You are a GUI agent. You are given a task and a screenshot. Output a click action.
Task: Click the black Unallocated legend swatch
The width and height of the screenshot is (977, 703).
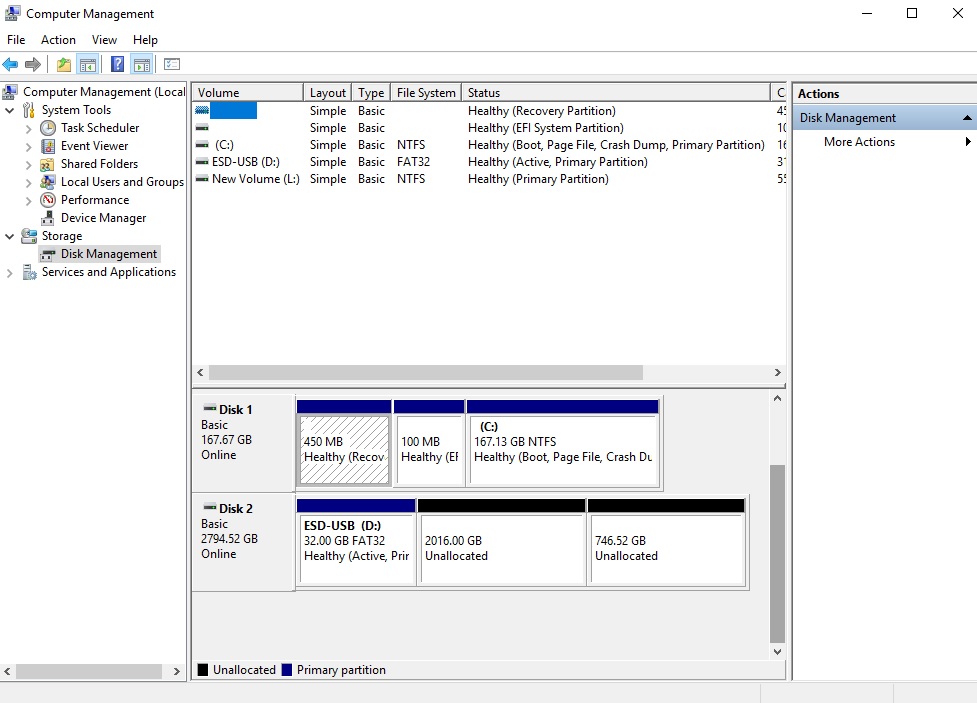203,670
